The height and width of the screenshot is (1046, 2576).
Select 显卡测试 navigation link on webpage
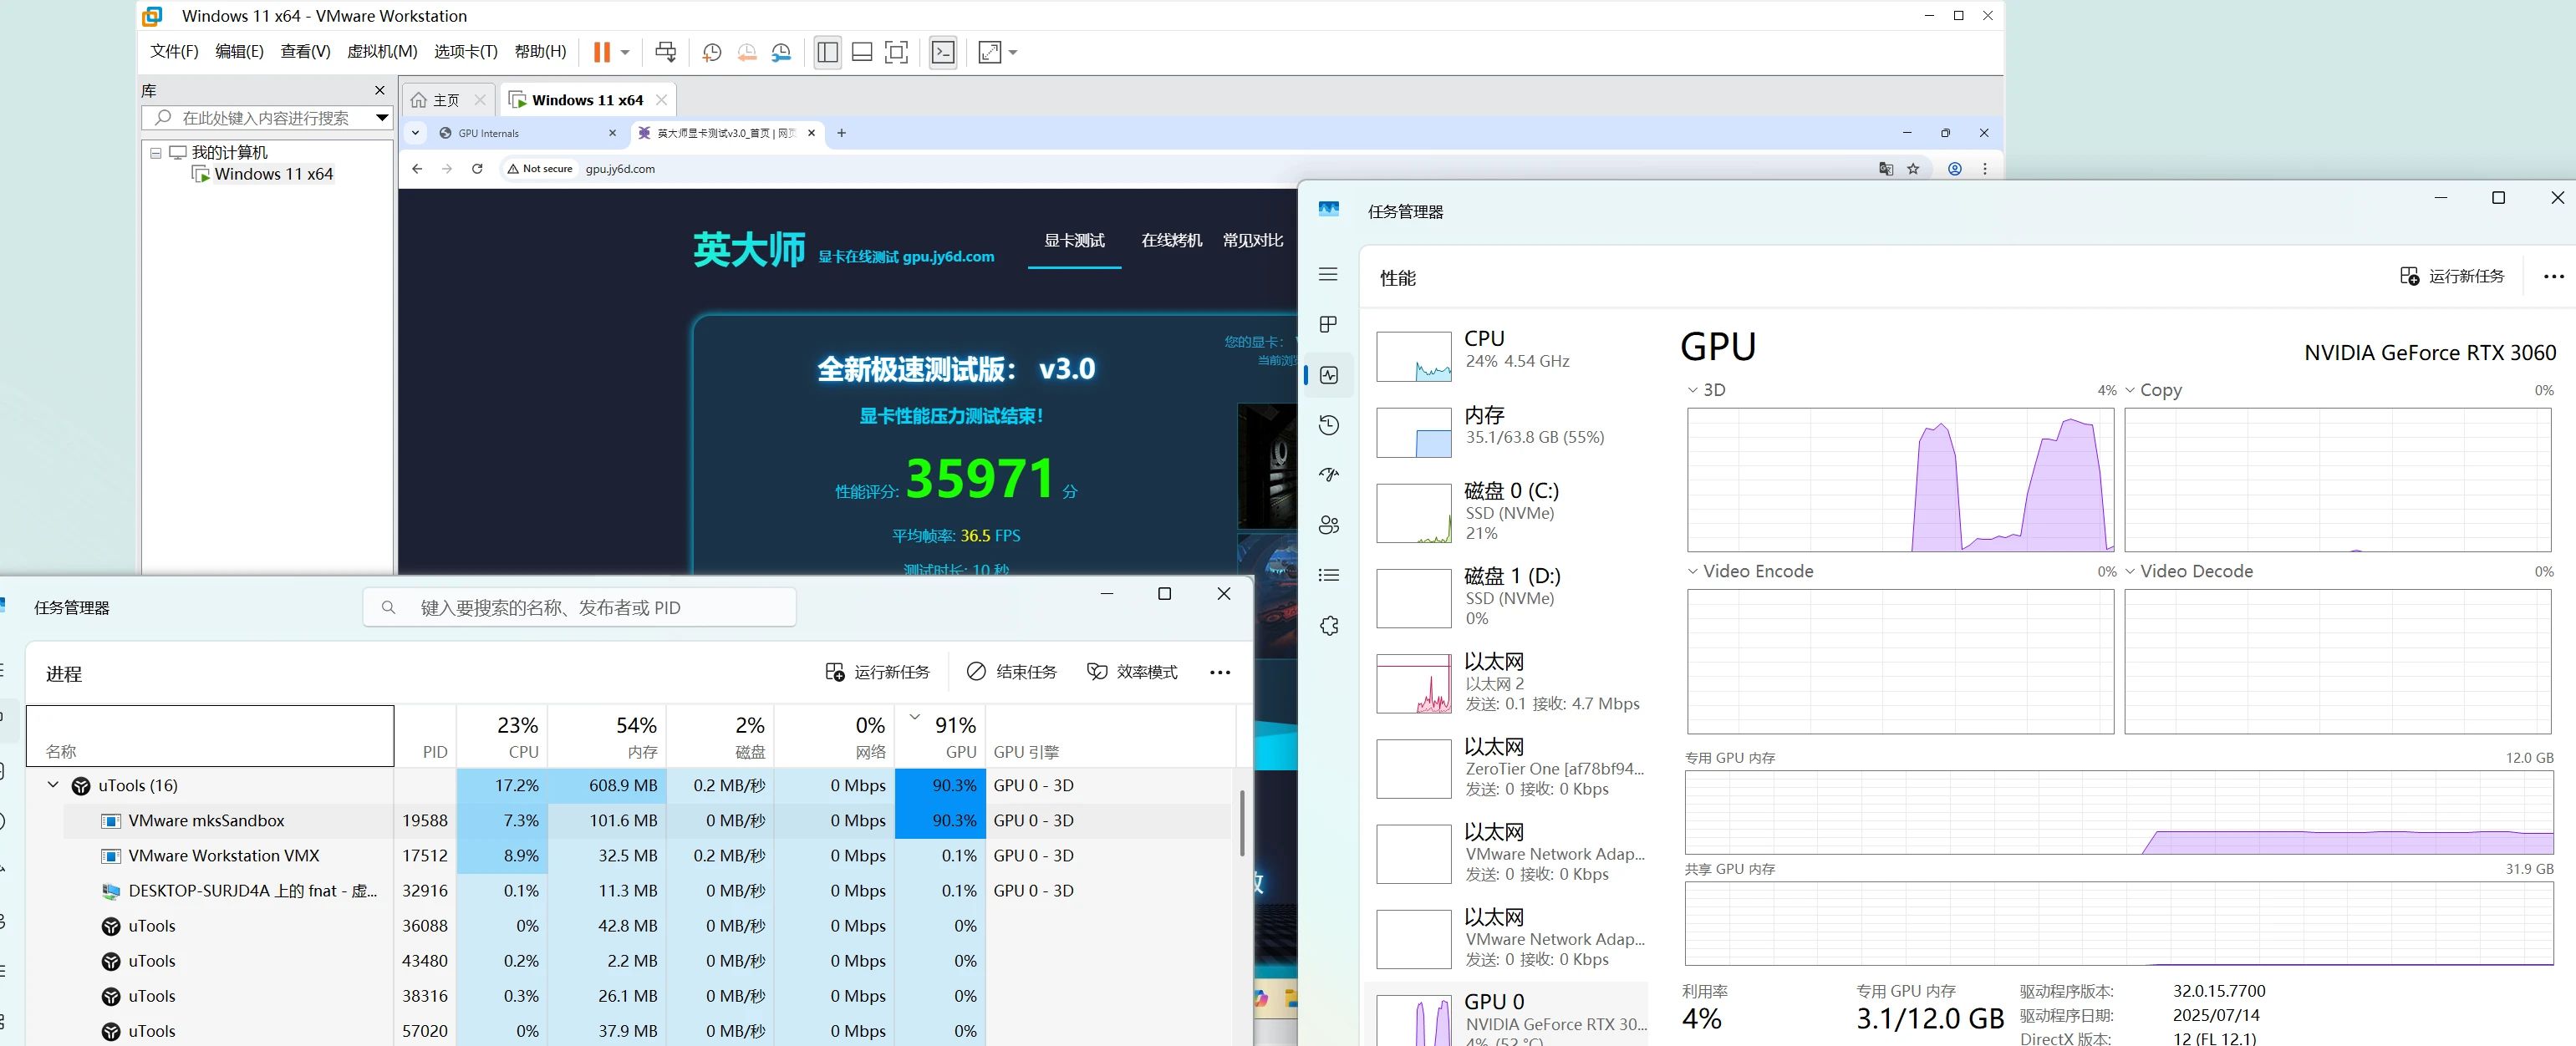pyautogui.click(x=1074, y=240)
